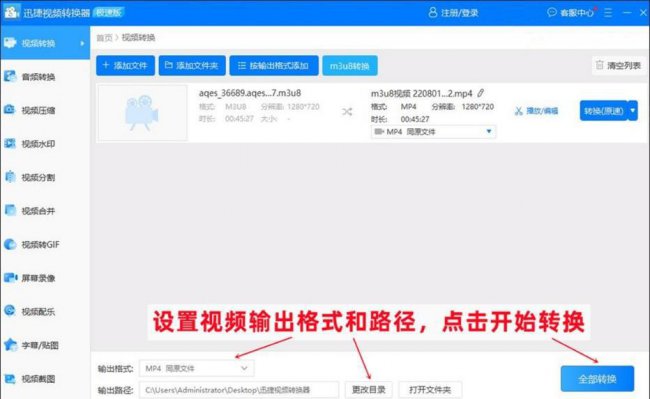
Task: Click the 输出路径 input field
Action: (239, 390)
